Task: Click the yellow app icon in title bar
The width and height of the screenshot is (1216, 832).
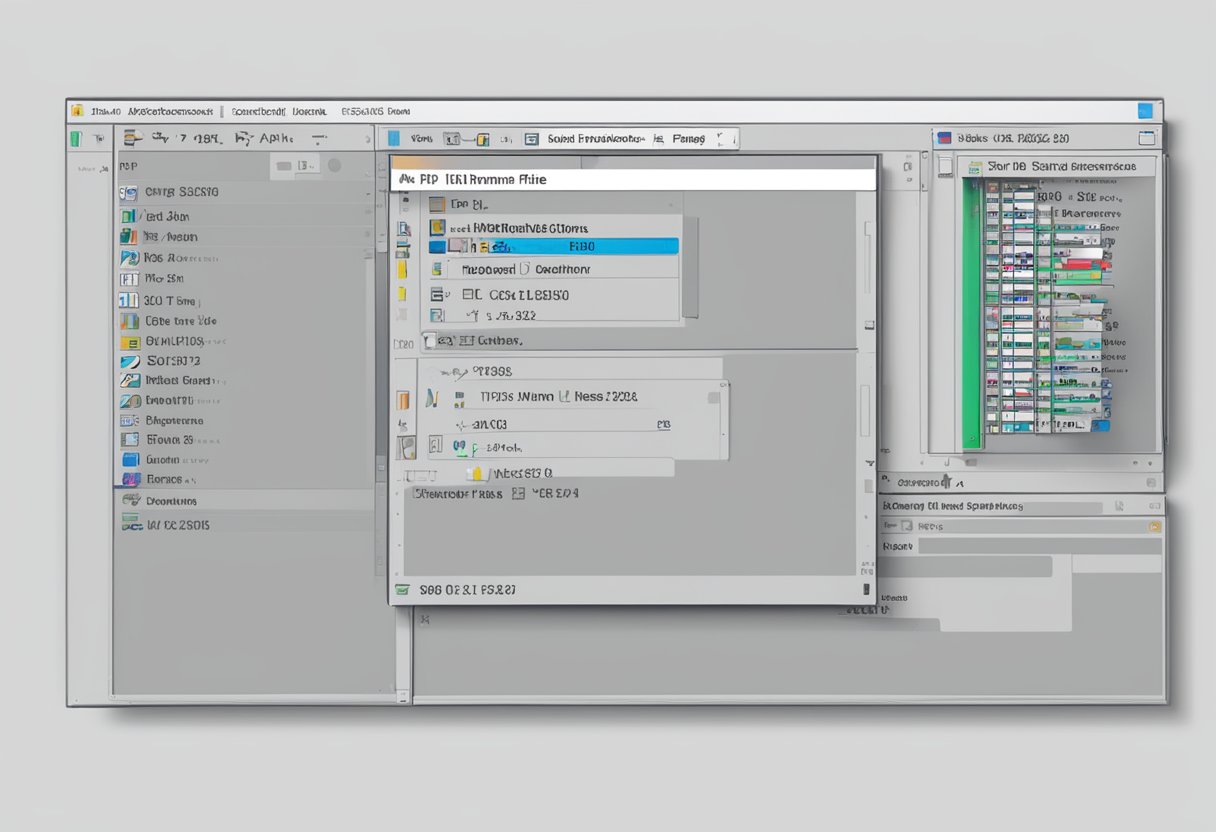Action: tap(75, 112)
